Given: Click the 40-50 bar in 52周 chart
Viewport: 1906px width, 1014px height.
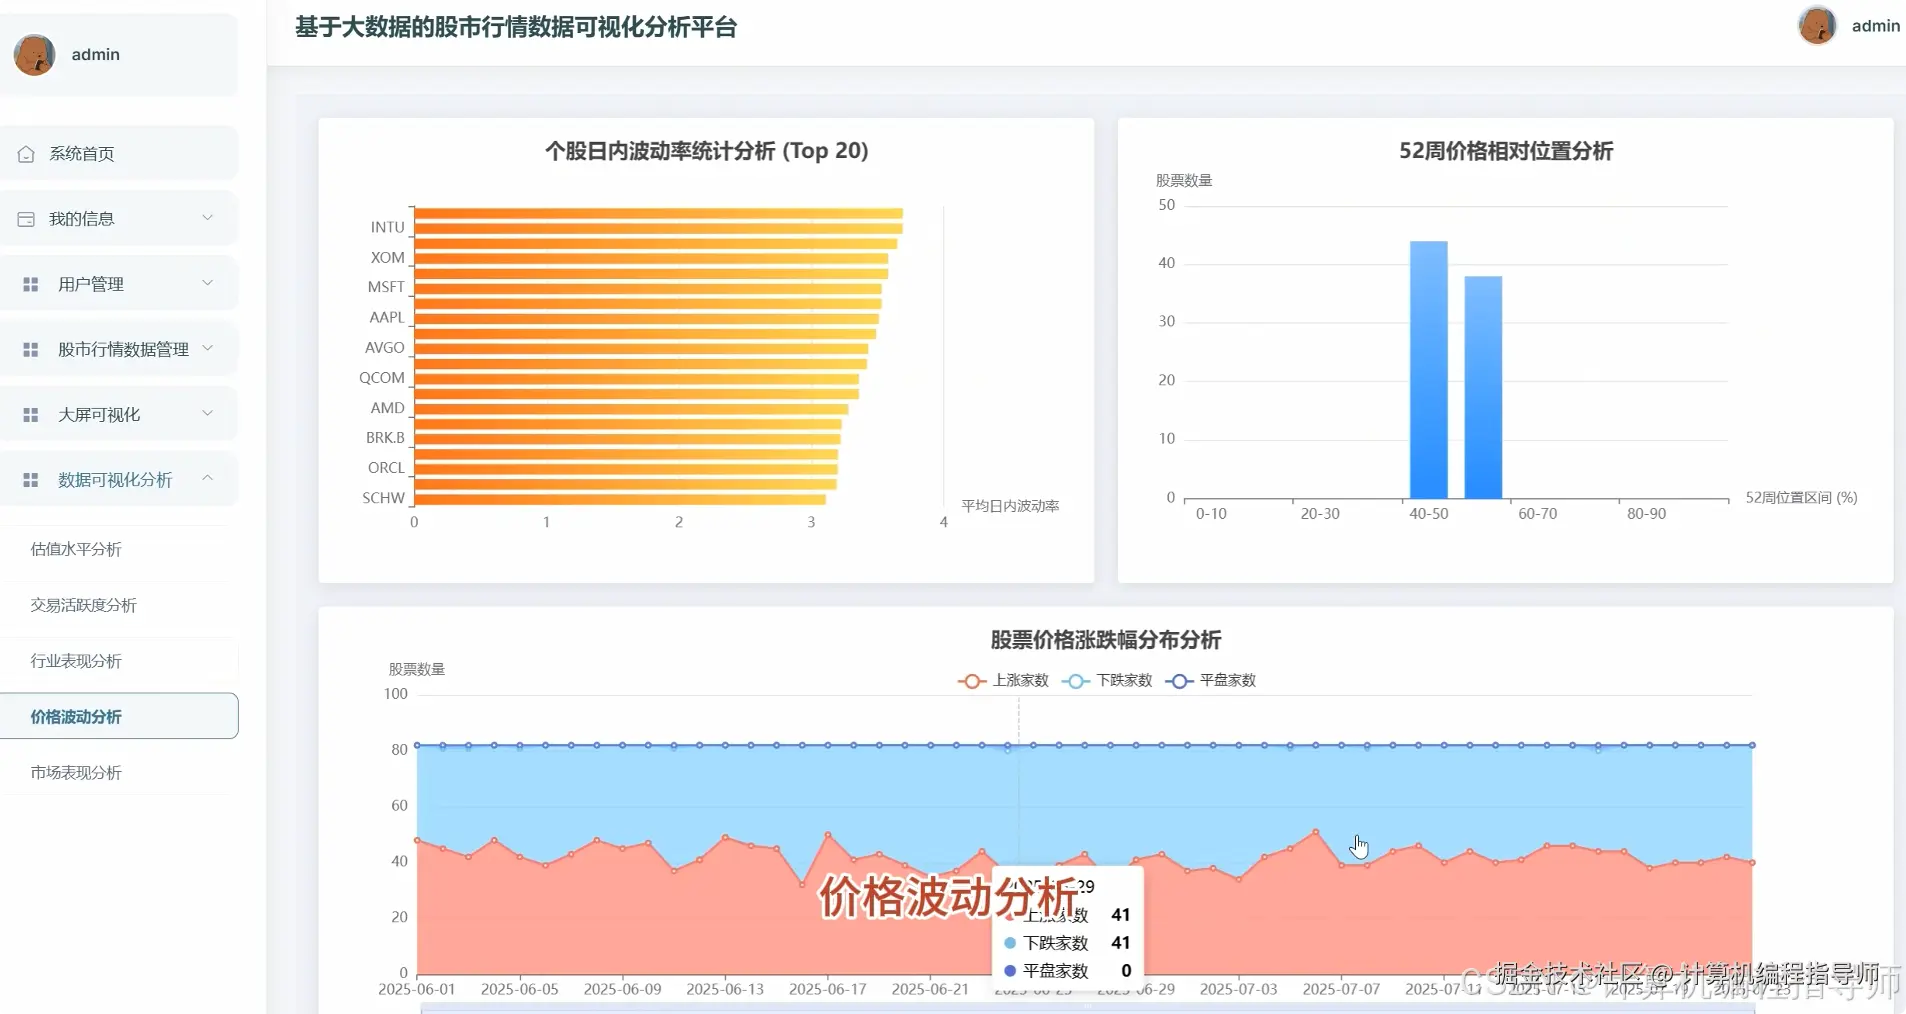Looking at the screenshot, I should tap(1428, 370).
